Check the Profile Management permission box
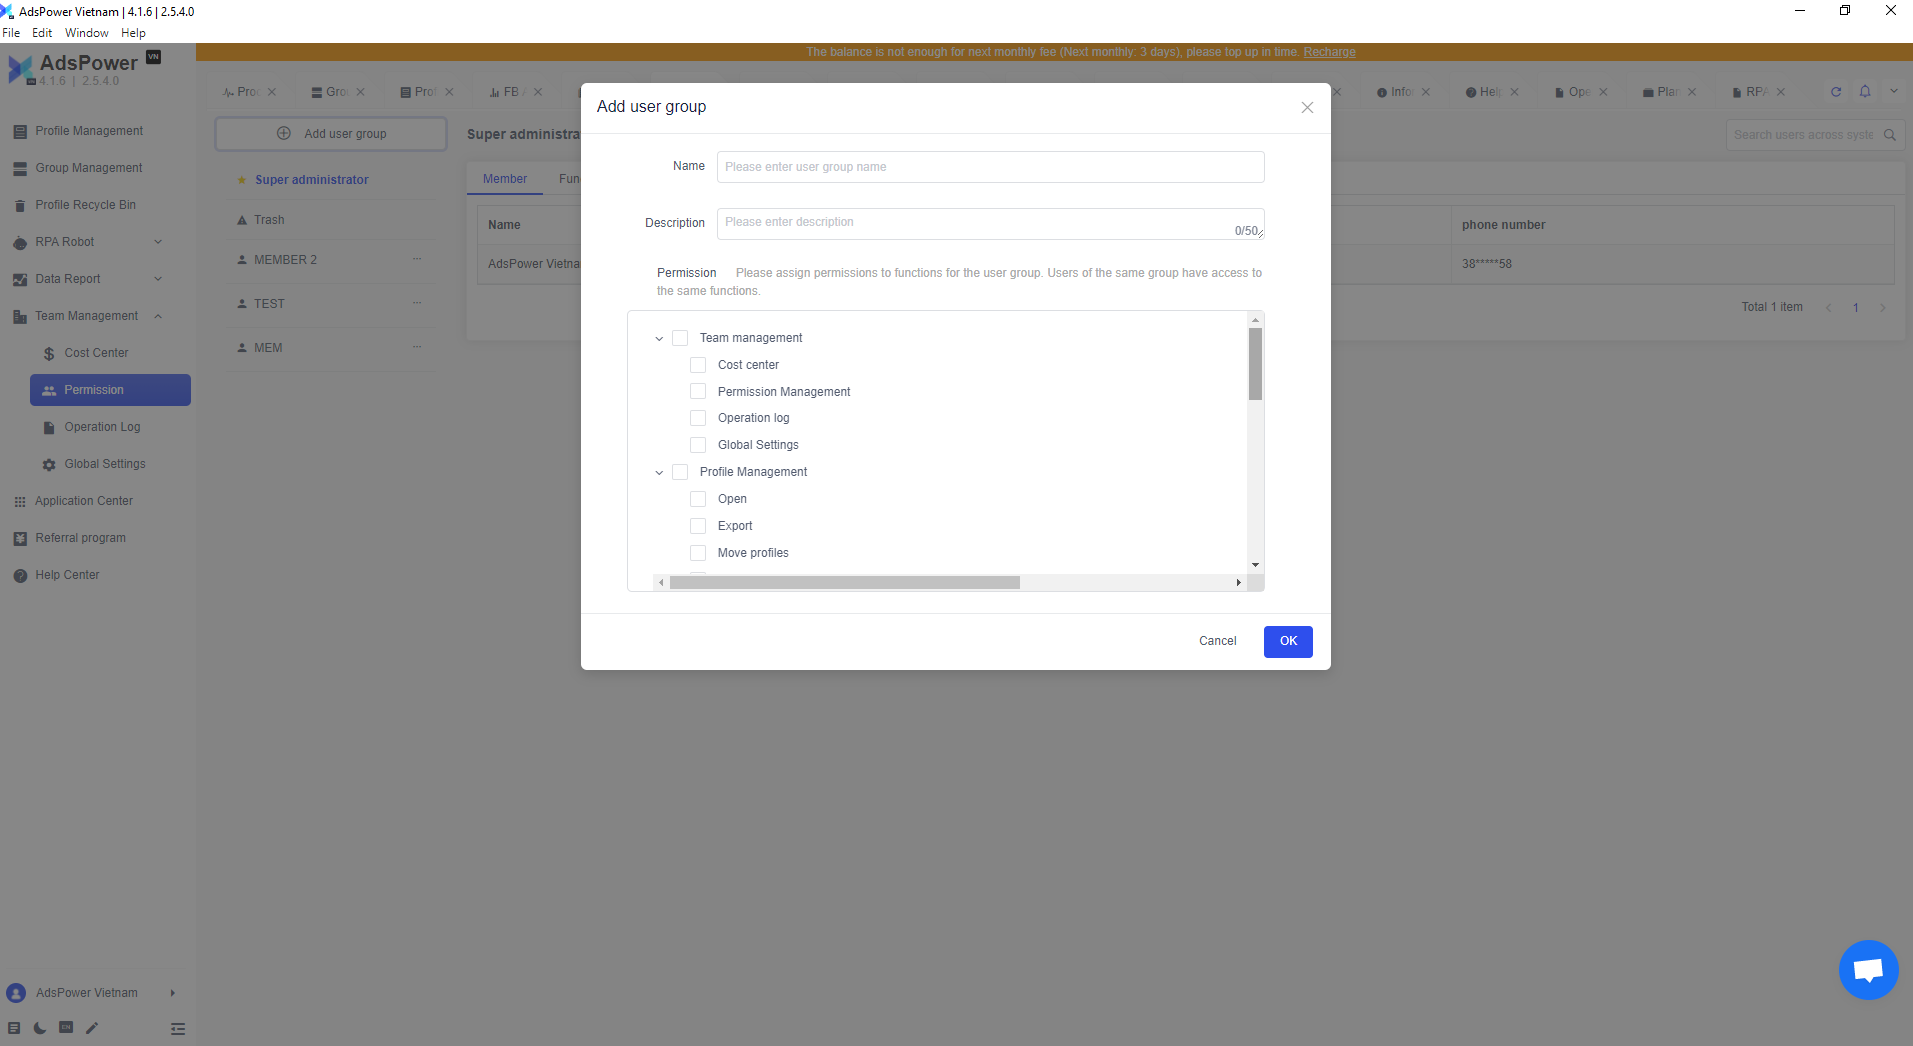Image resolution: width=1913 pixels, height=1046 pixels. [680, 472]
